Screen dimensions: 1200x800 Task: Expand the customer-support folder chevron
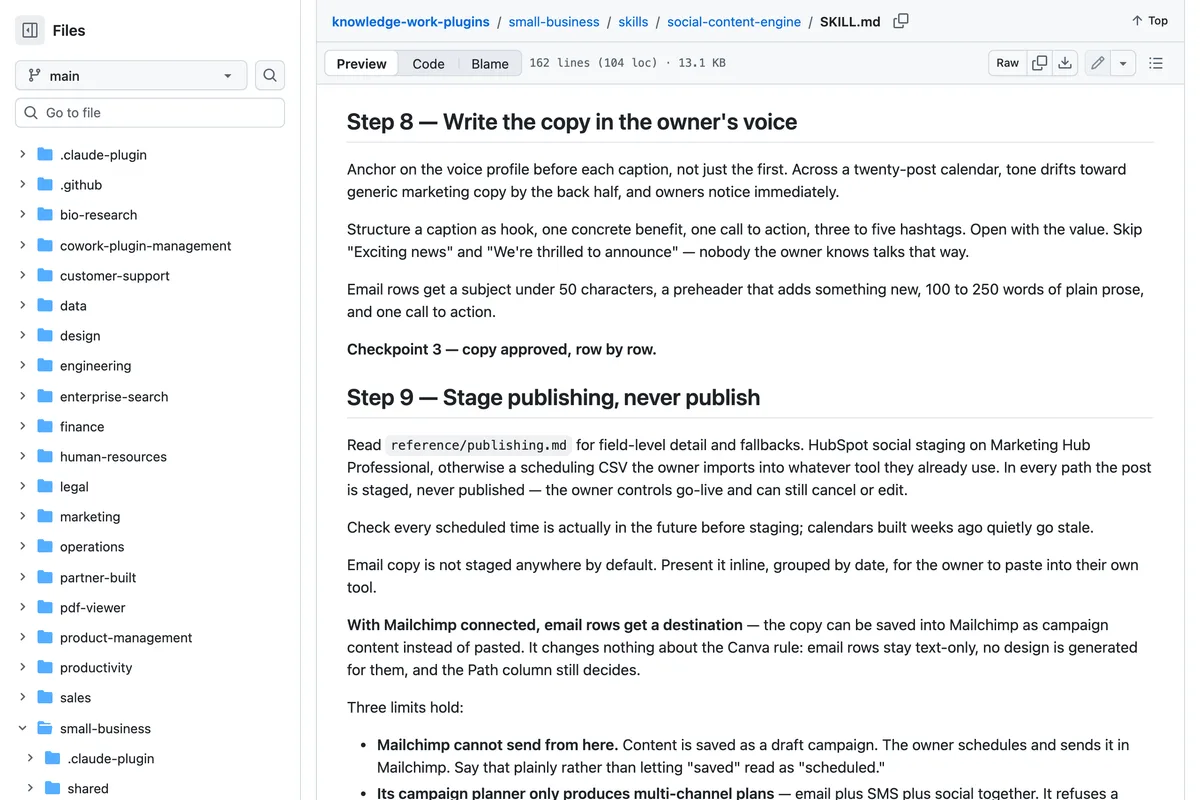tap(22, 275)
